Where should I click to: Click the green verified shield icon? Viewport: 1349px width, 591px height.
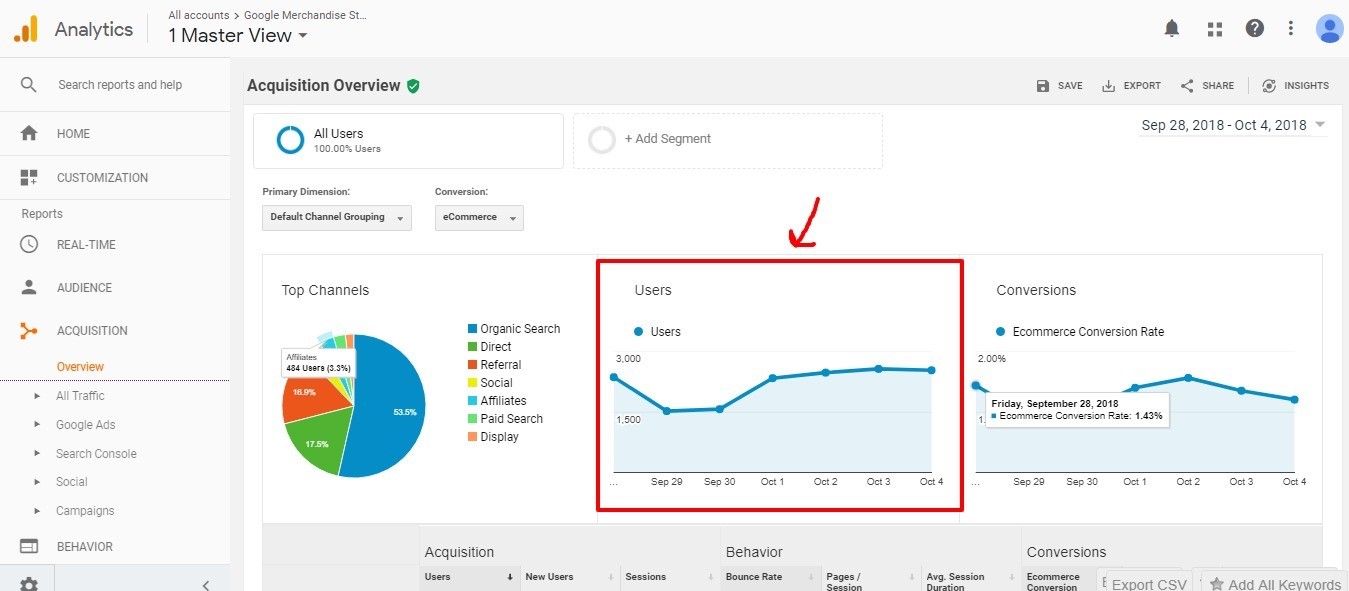point(413,86)
